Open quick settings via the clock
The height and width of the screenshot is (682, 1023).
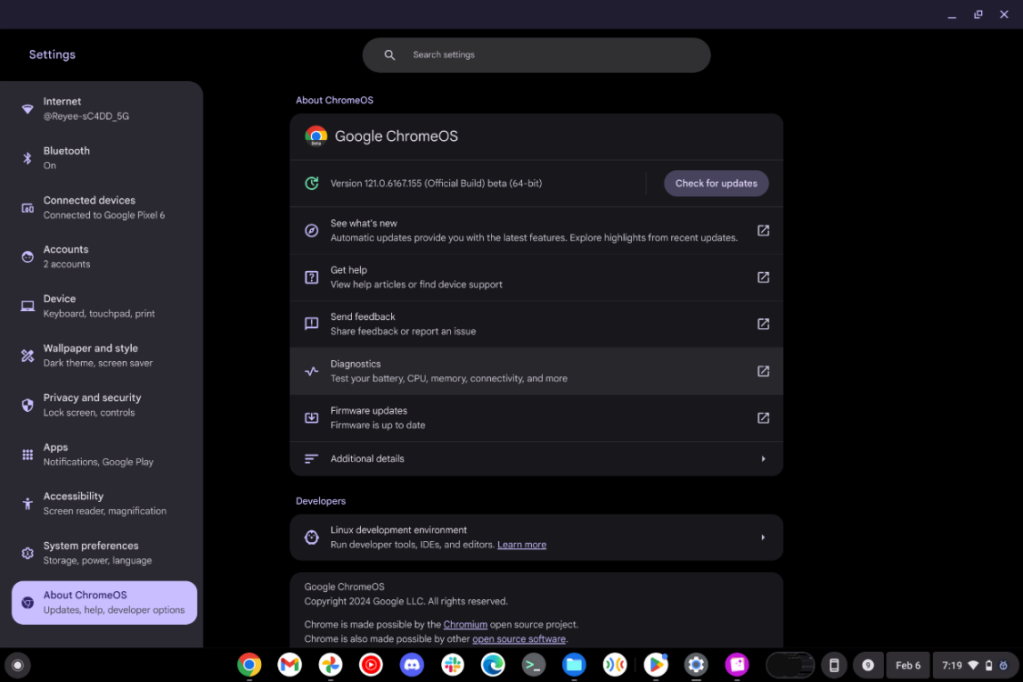[975, 665]
